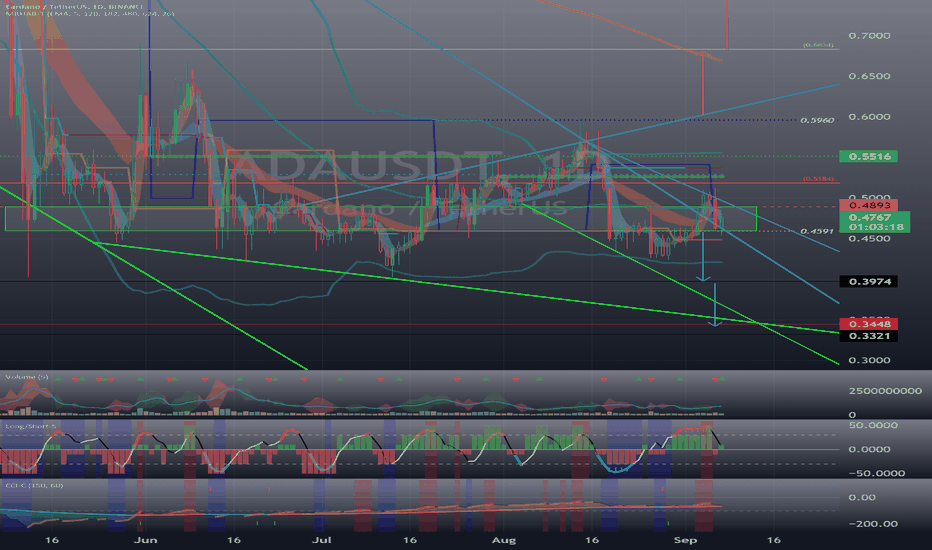Click the 0.6000 price axis label
Image resolution: width=932 pixels, height=550 pixels.
click(869, 117)
